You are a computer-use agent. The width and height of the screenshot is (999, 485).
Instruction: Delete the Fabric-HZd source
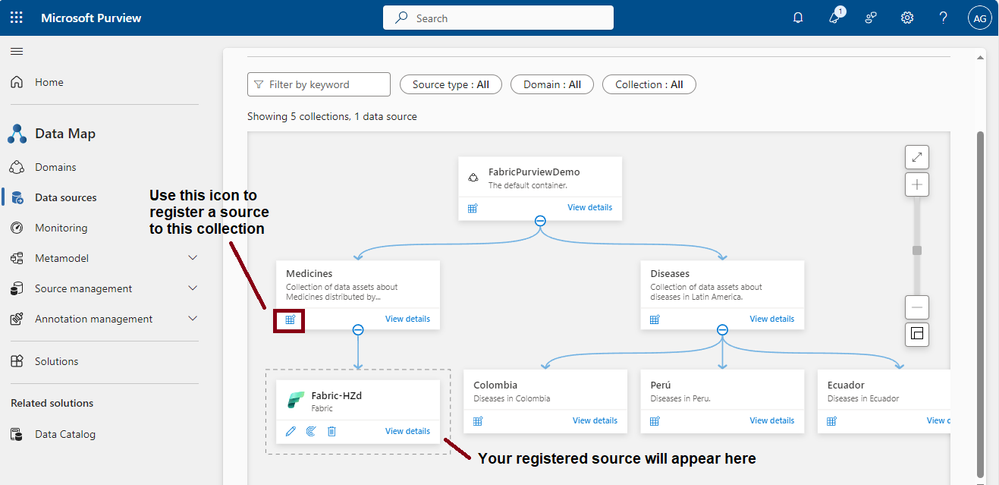331,431
